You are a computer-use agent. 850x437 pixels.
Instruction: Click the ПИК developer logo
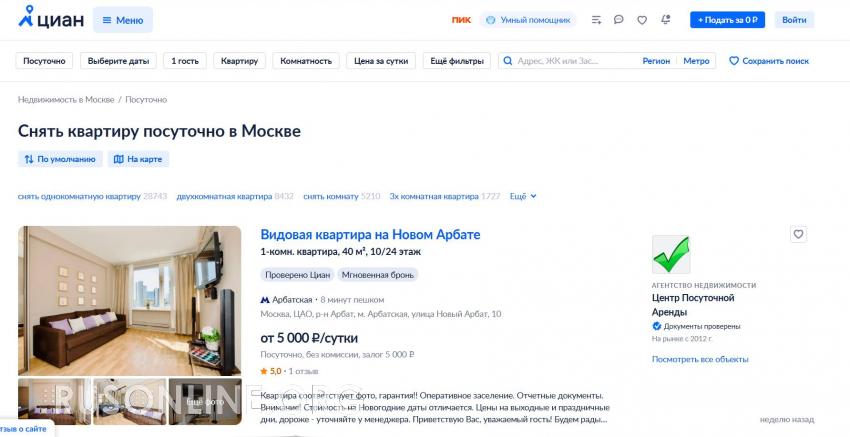tap(461, 20)
